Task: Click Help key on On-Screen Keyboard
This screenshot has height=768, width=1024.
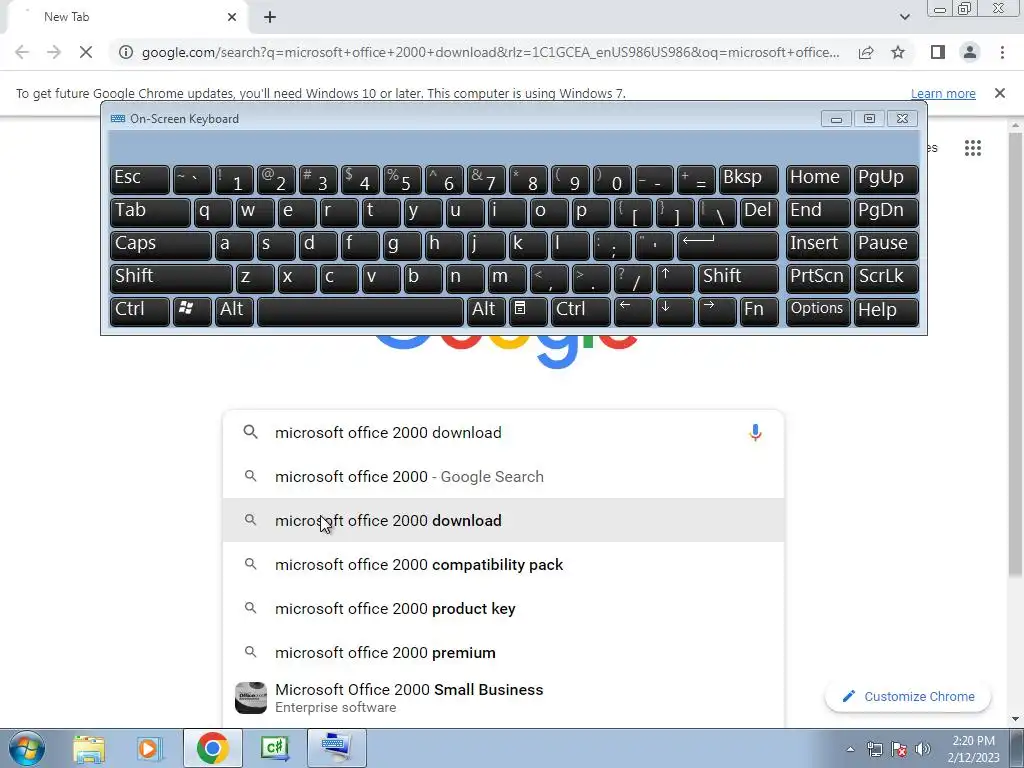Action: pyautogui.click(x=886, y=311)
